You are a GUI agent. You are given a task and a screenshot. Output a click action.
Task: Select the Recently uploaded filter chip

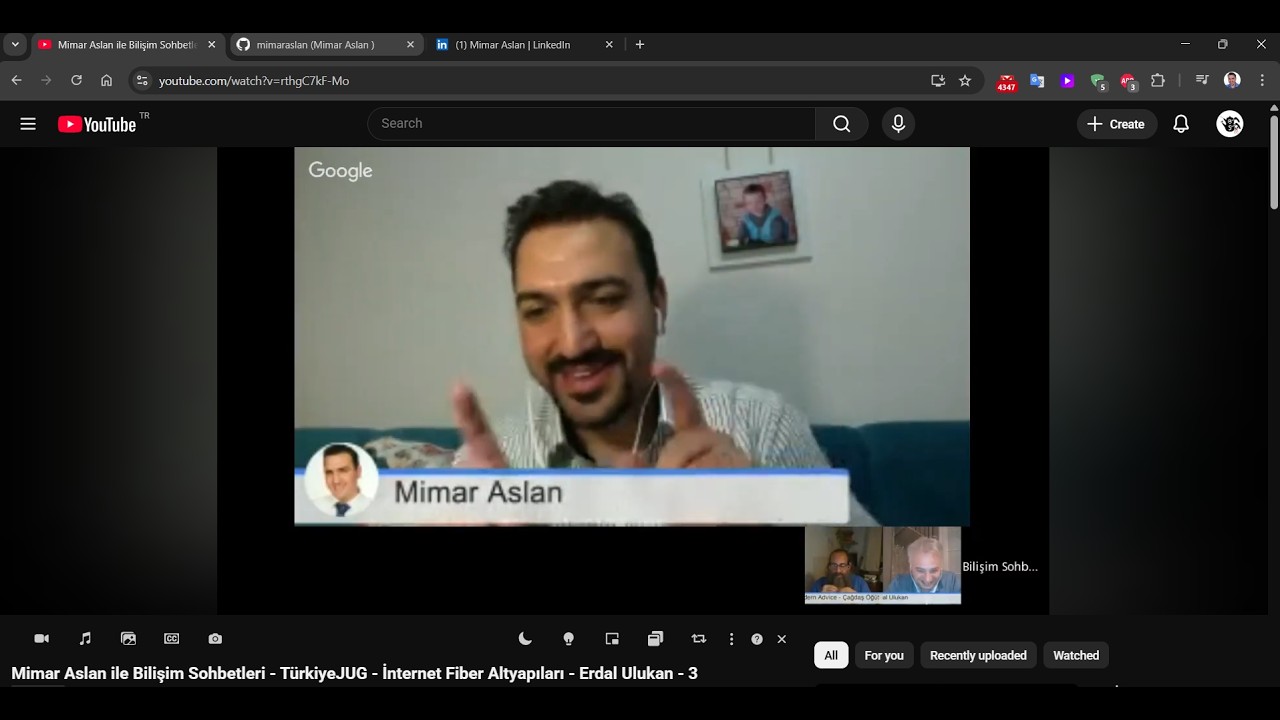click(978, 656)
